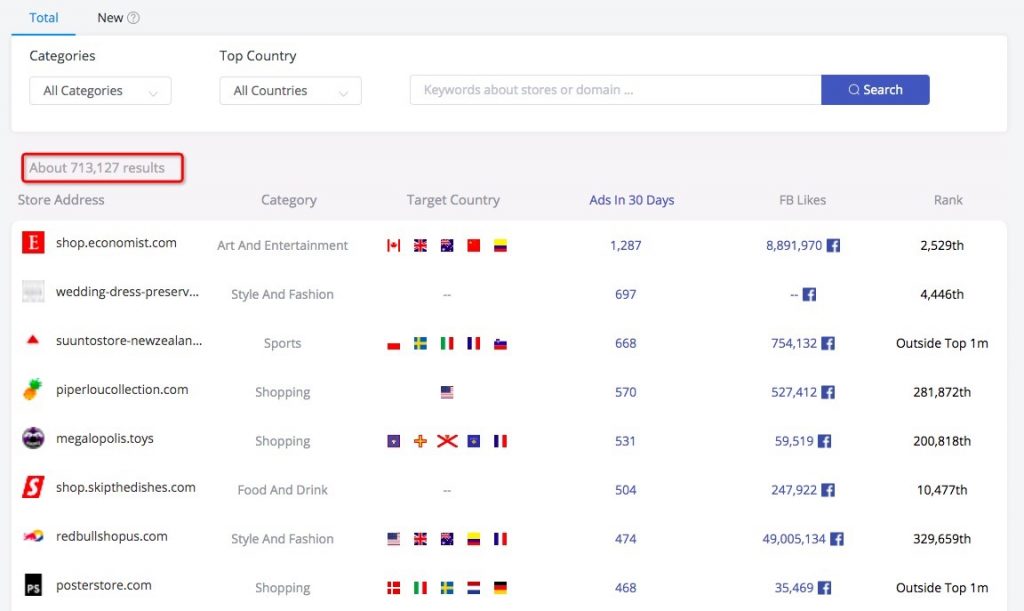1024x611 pixels.
Task: Open piperloucollection.com store link
Action: 122,390
